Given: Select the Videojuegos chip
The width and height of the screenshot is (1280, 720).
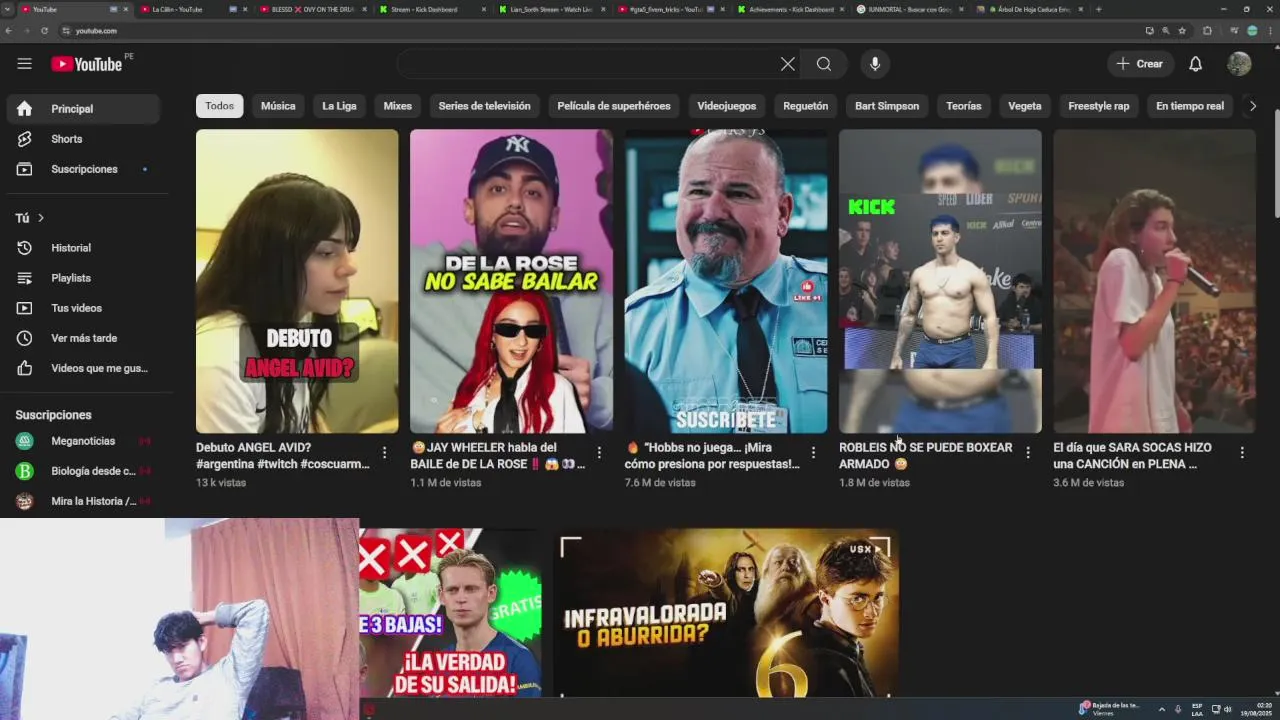Looking at the screenshot, I should [727, 106].
